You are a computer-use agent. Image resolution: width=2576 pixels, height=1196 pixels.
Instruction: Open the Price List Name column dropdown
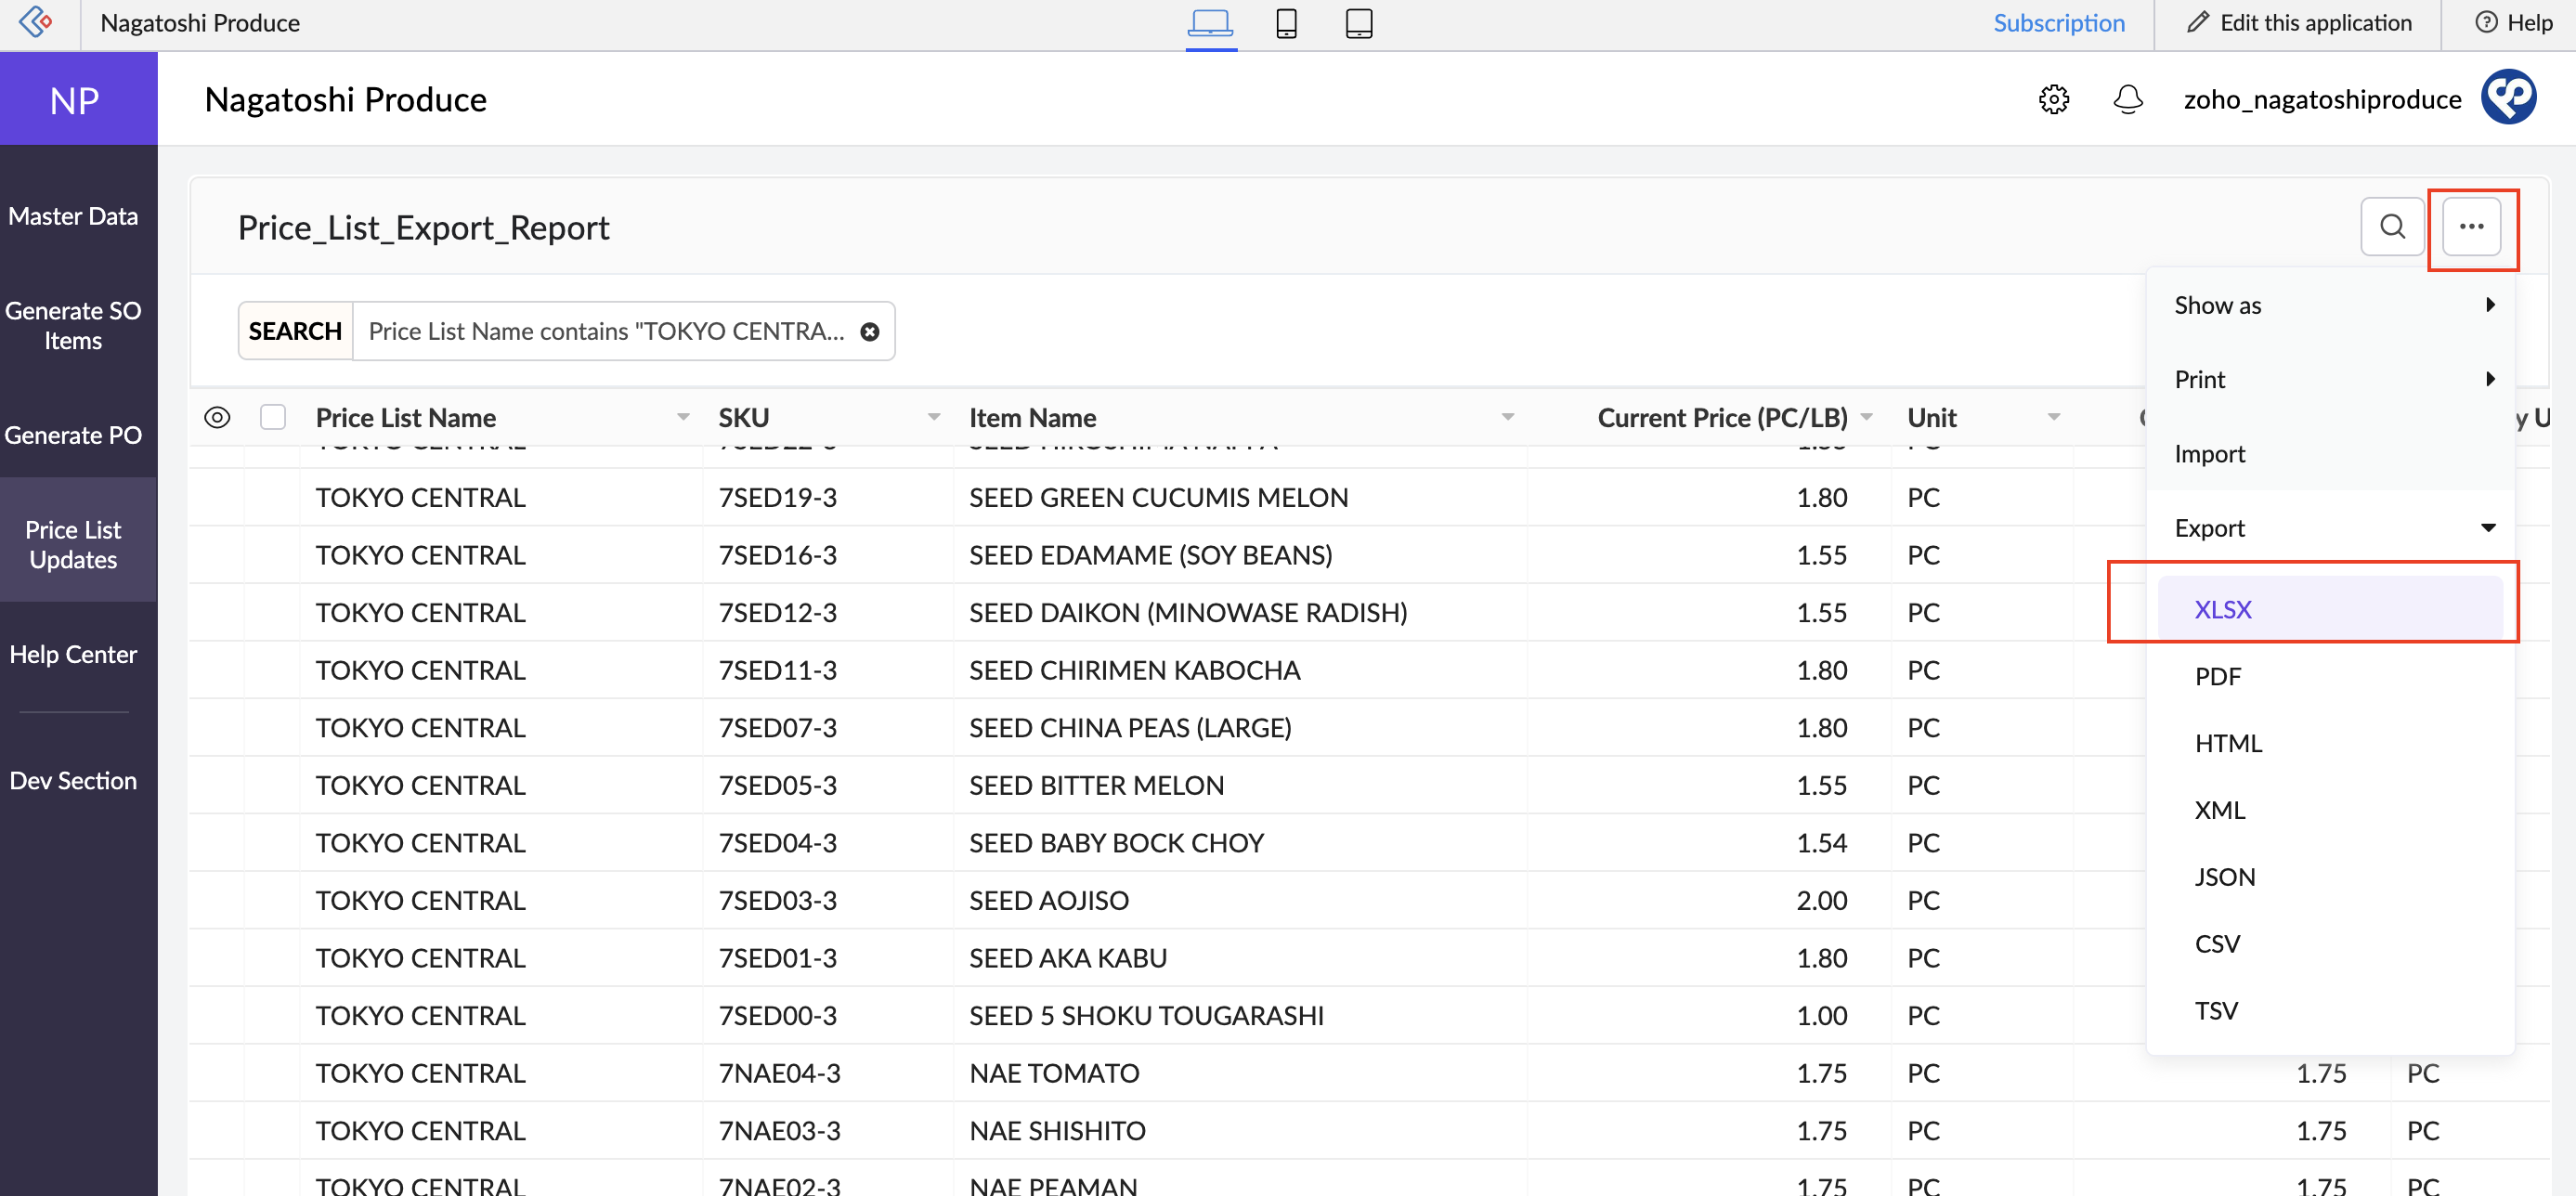pyautogui.click(x=683, y=417)
